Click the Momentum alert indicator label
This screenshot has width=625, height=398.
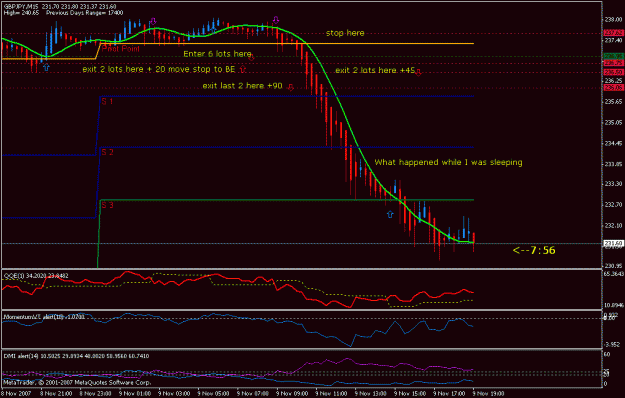point(44,317)
